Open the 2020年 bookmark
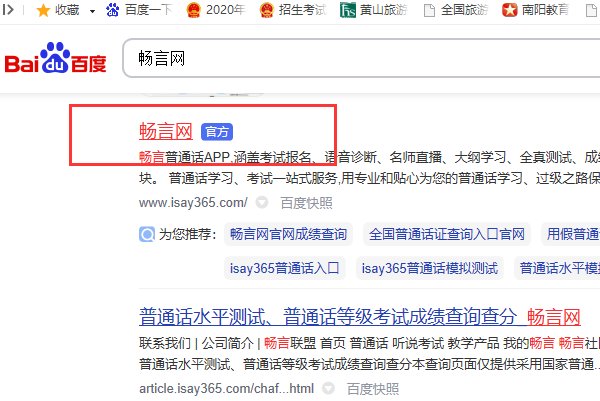This screenshot has height=401, width=600. click(215, 10)
